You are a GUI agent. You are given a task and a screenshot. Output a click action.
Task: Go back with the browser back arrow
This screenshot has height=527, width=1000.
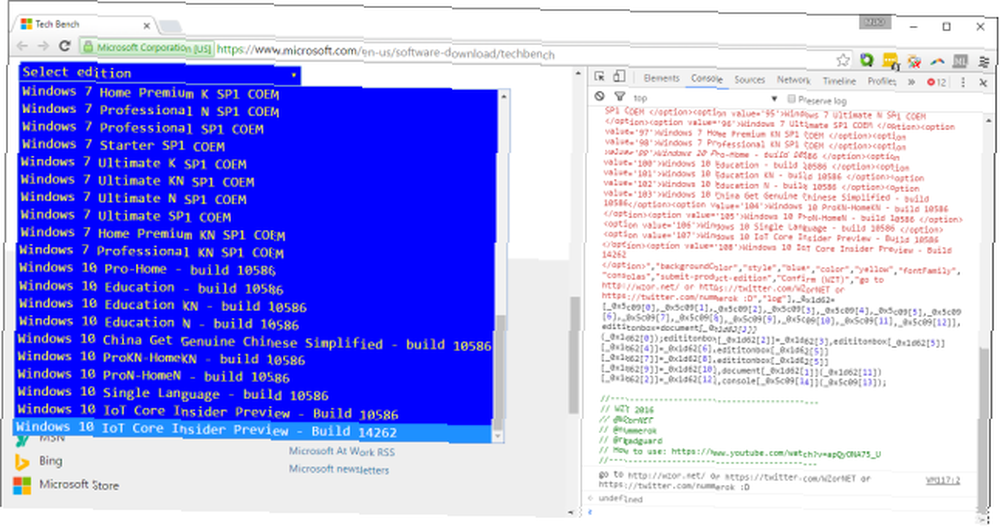[22, 45]
